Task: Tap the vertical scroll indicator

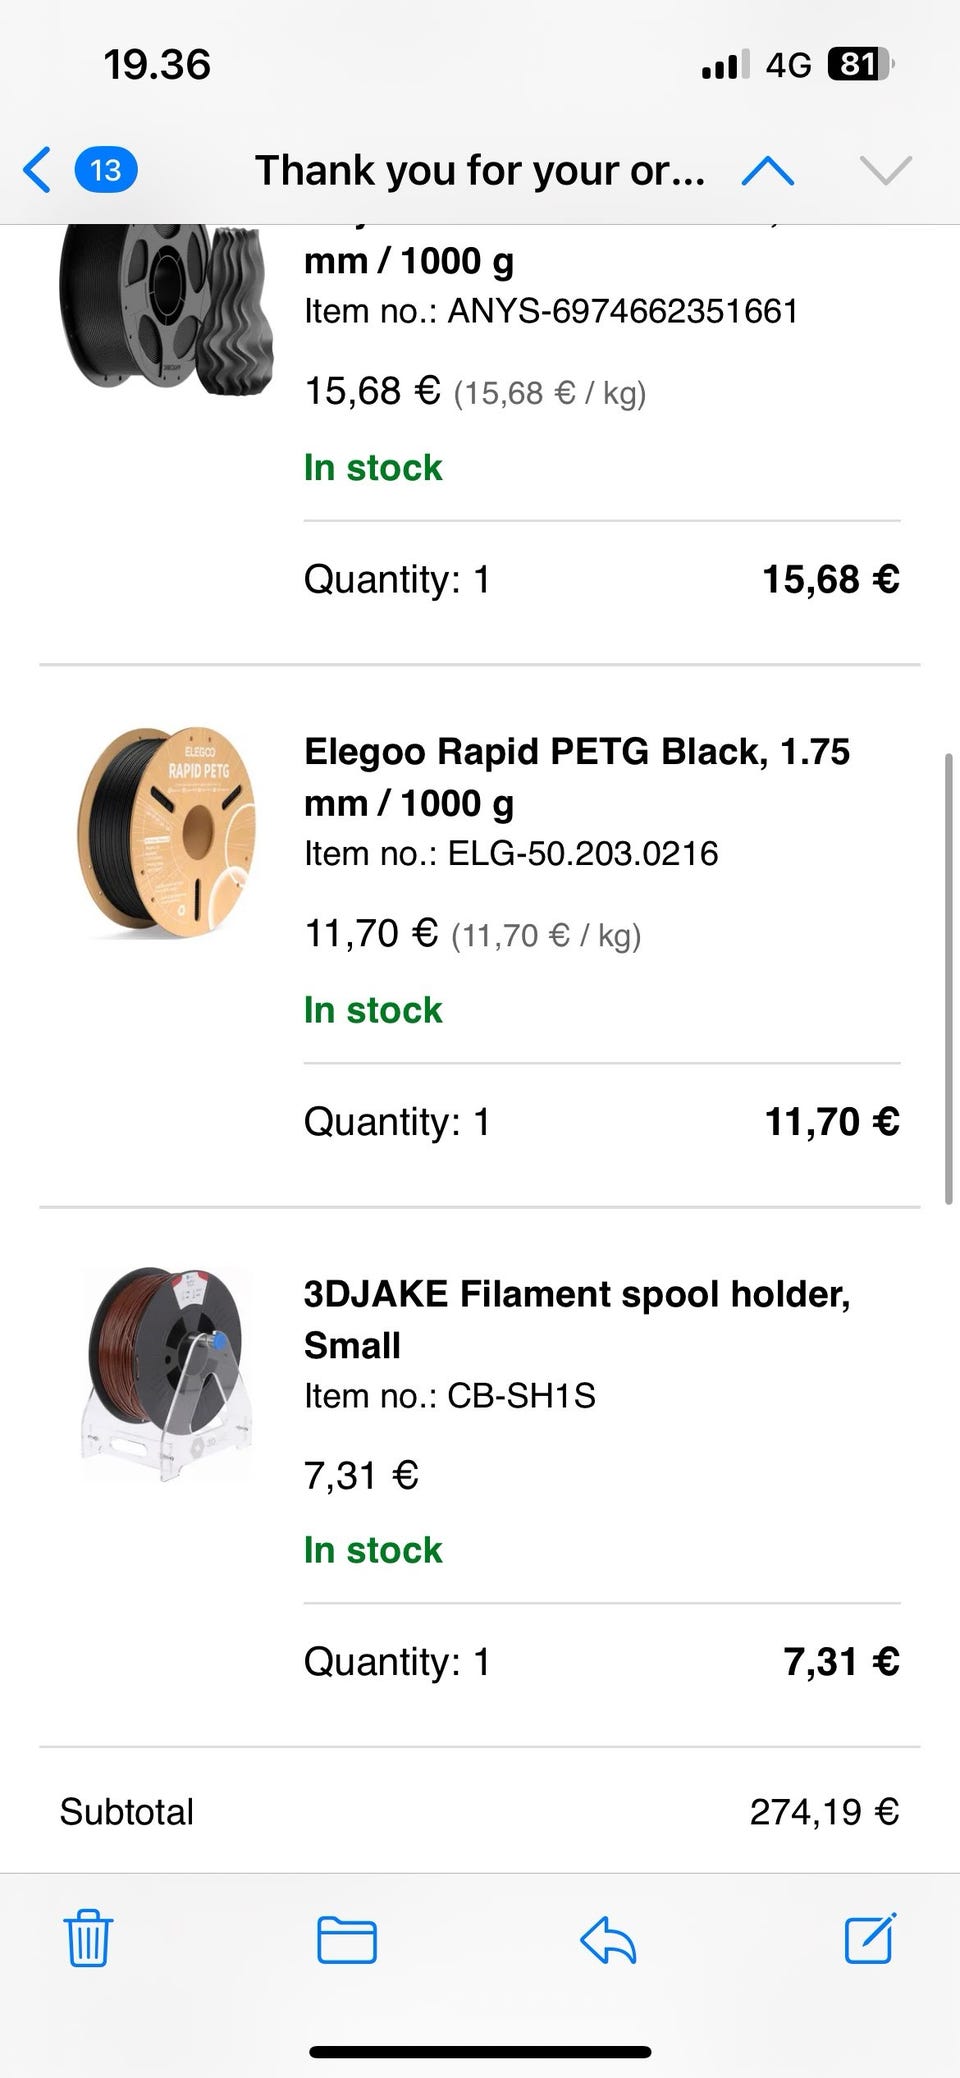Action: 948,980
